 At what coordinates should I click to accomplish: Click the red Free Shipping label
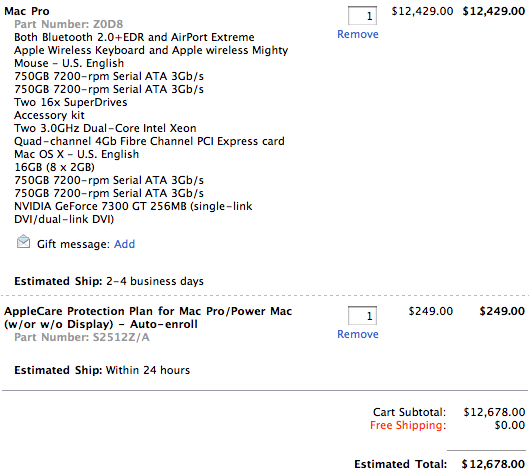pos(408,425)
